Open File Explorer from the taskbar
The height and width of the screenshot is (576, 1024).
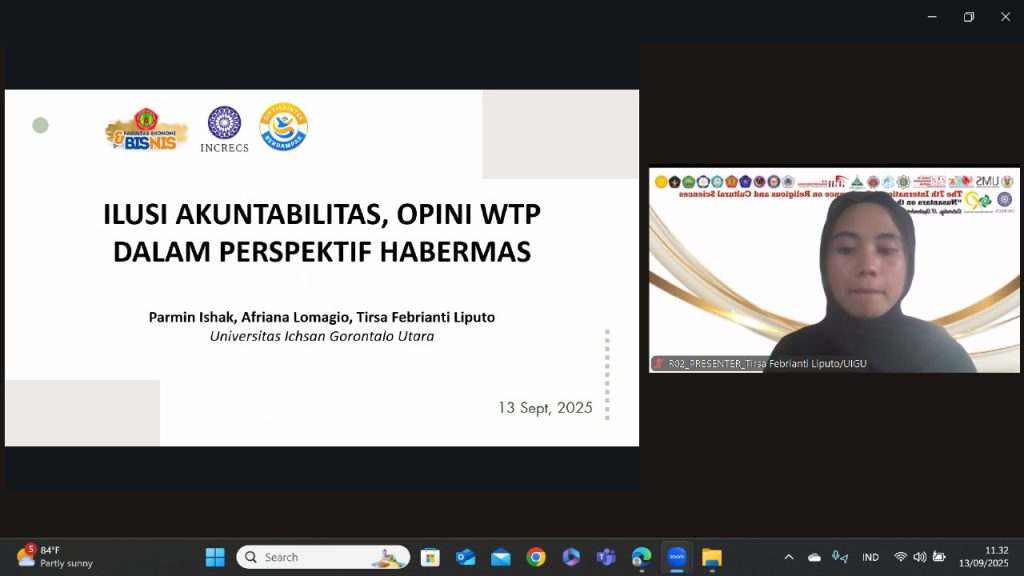pyautogui.click(x=711, y=557)
